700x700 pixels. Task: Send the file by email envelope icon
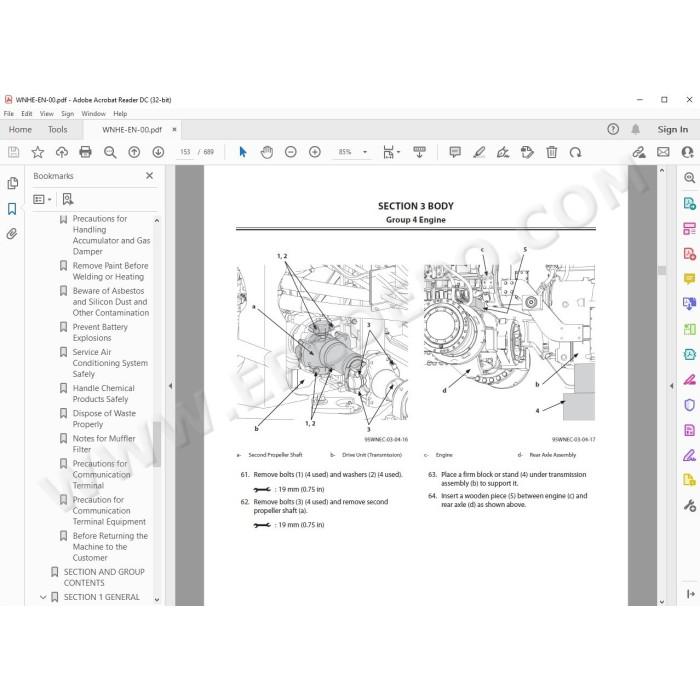tap(663, 152)
